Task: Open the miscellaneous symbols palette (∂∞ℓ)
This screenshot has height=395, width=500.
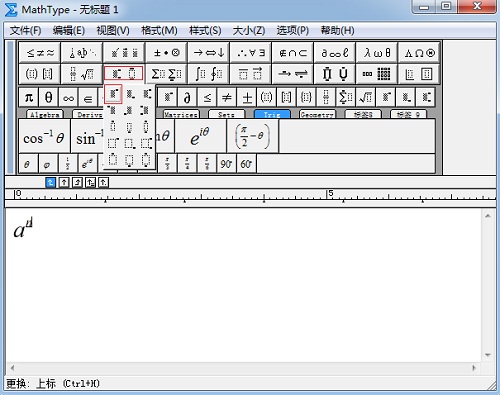Action: pos(334,53)
